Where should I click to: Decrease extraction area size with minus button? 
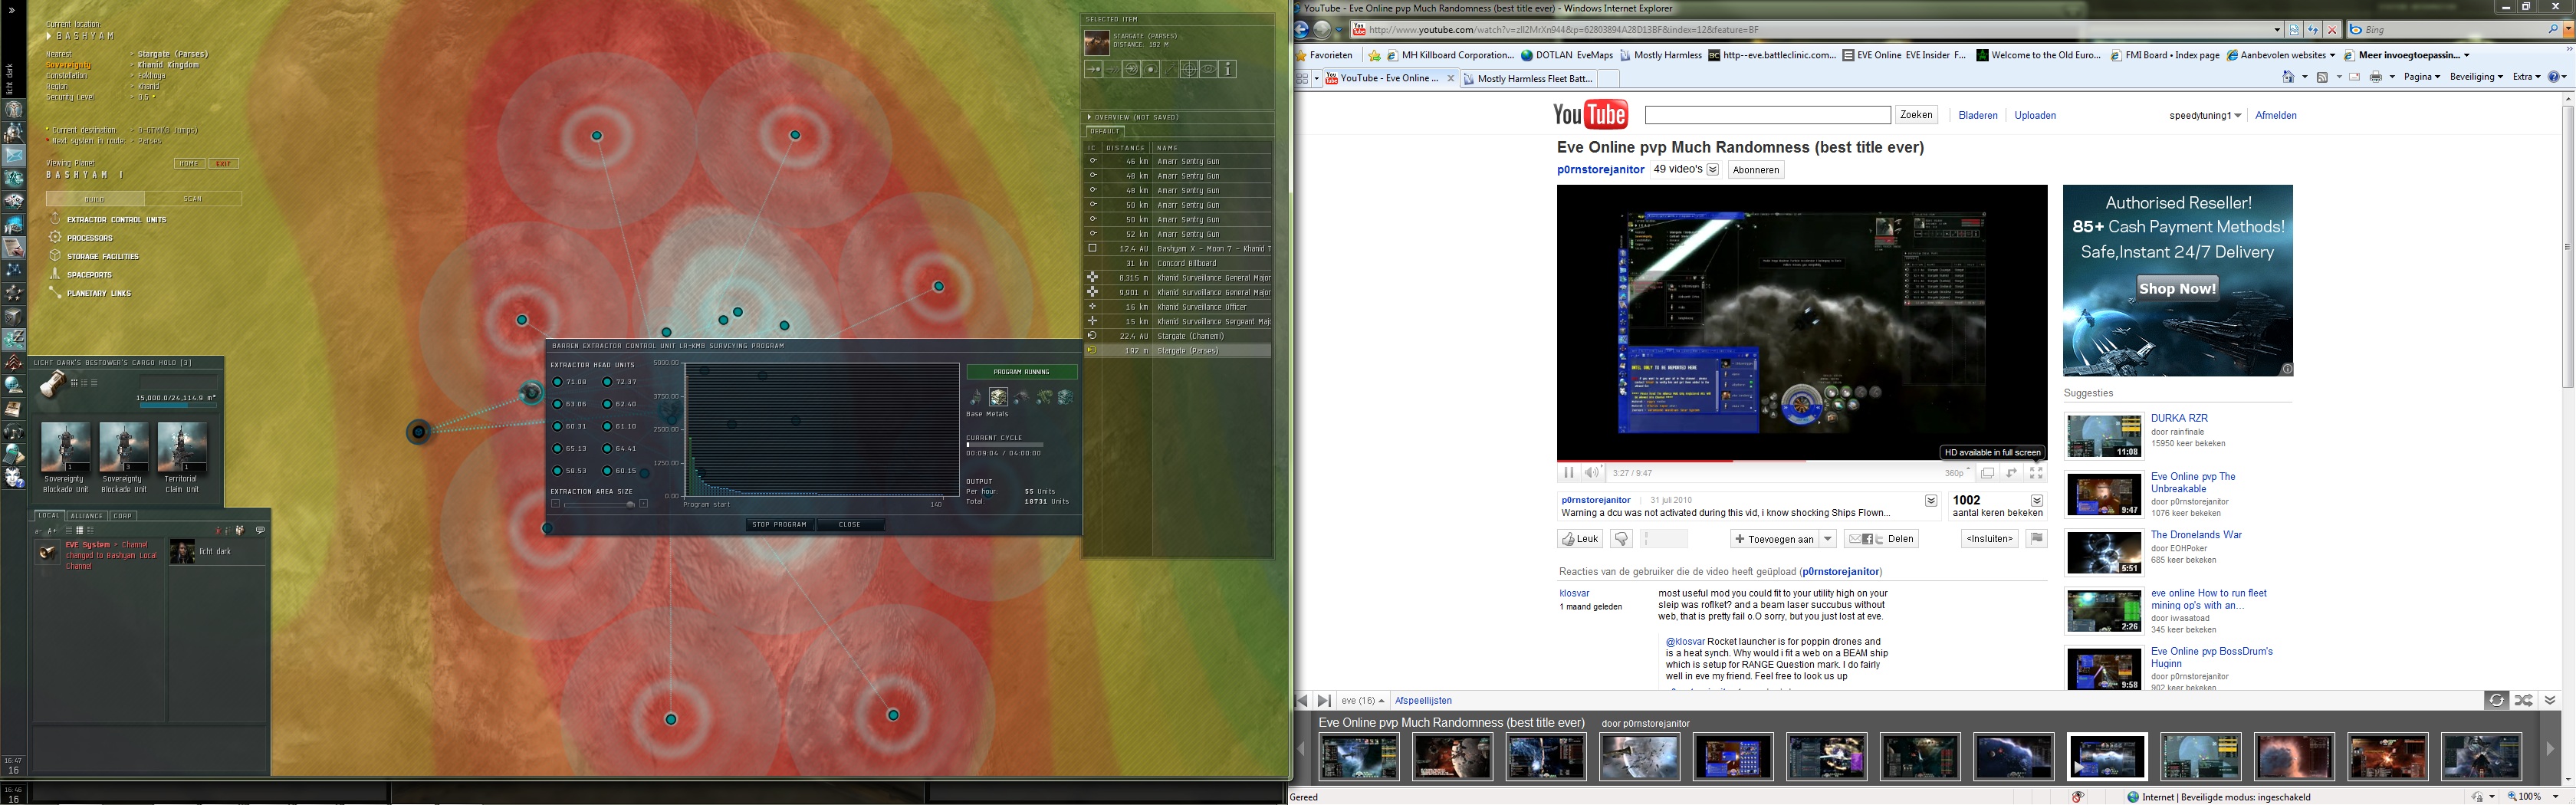coord(556,504)
